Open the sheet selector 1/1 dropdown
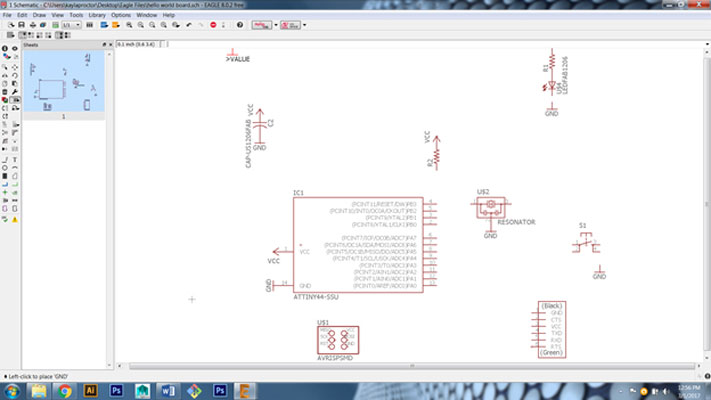The image size is (711, 400). (x=72, y=25)
